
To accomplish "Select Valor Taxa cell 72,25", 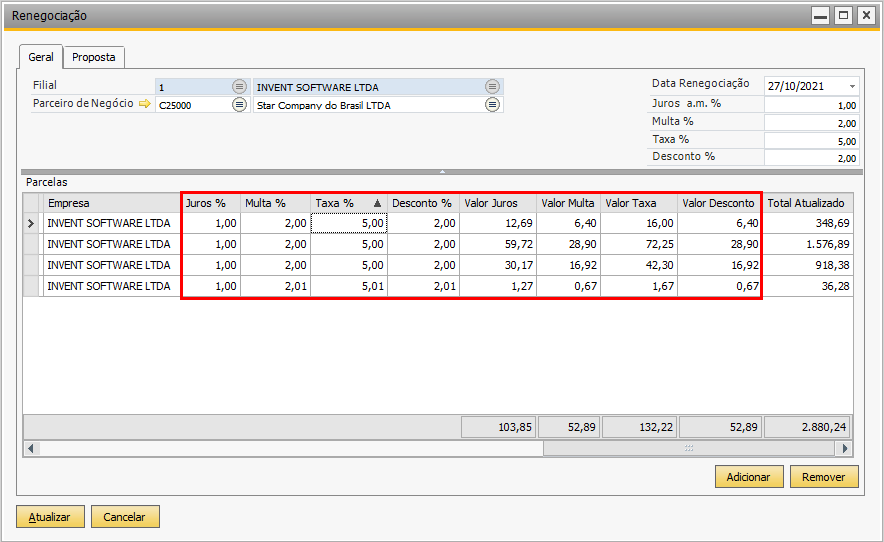I will tap(639, 244).
